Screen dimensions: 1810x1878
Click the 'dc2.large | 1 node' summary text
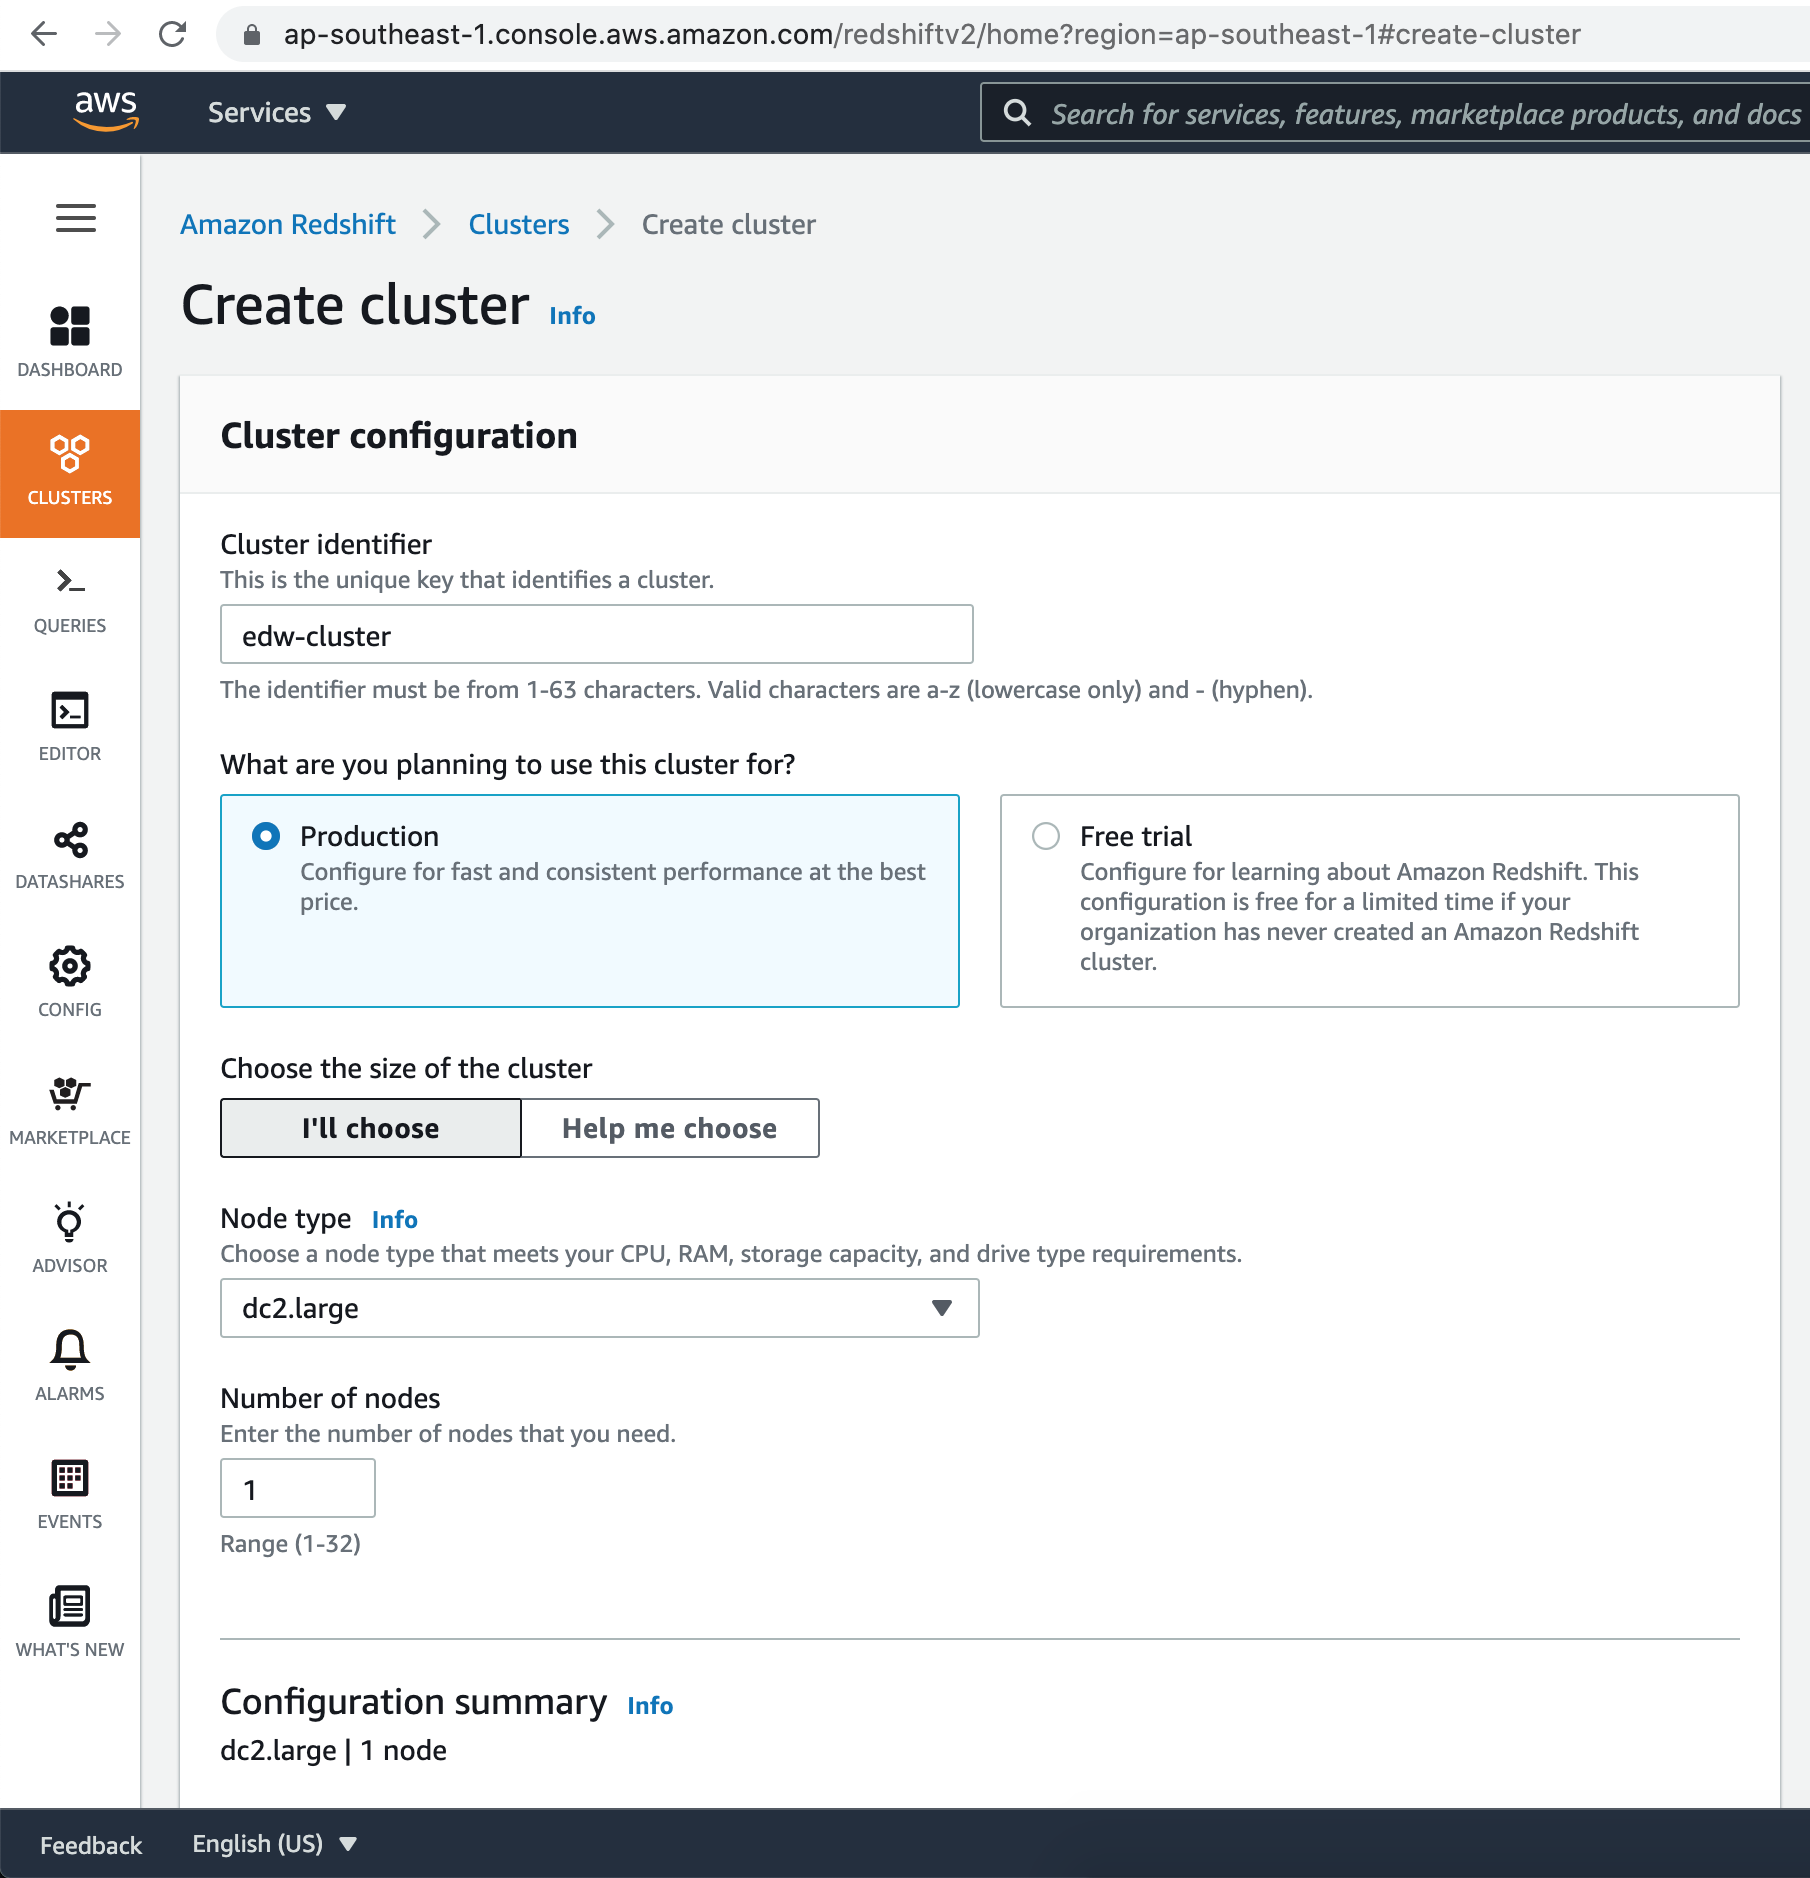point(334,1750)
